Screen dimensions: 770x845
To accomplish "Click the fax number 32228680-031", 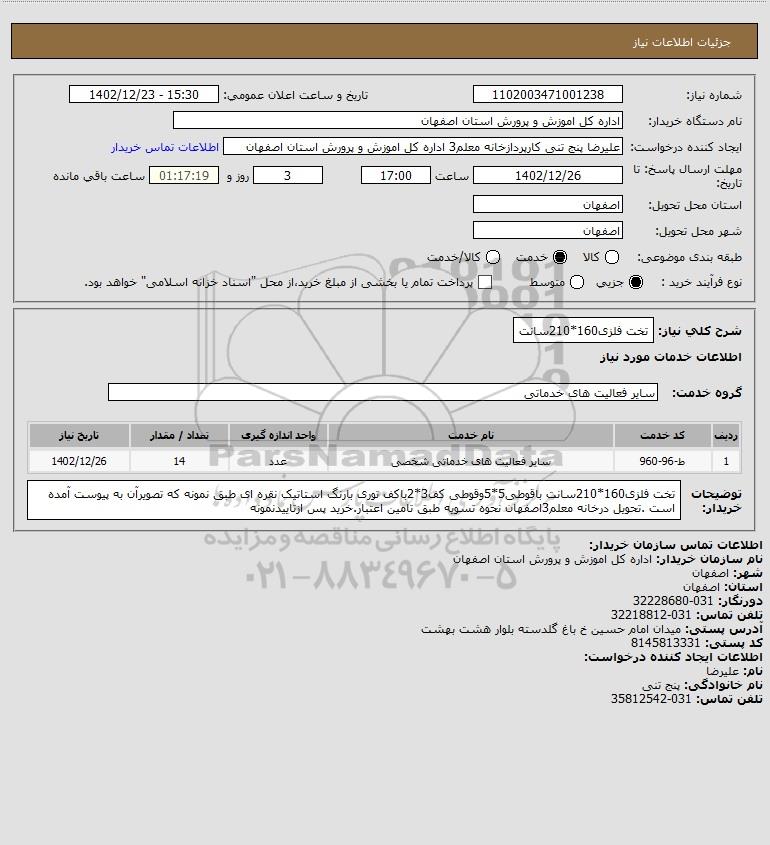I will click(x=673, y=600).
